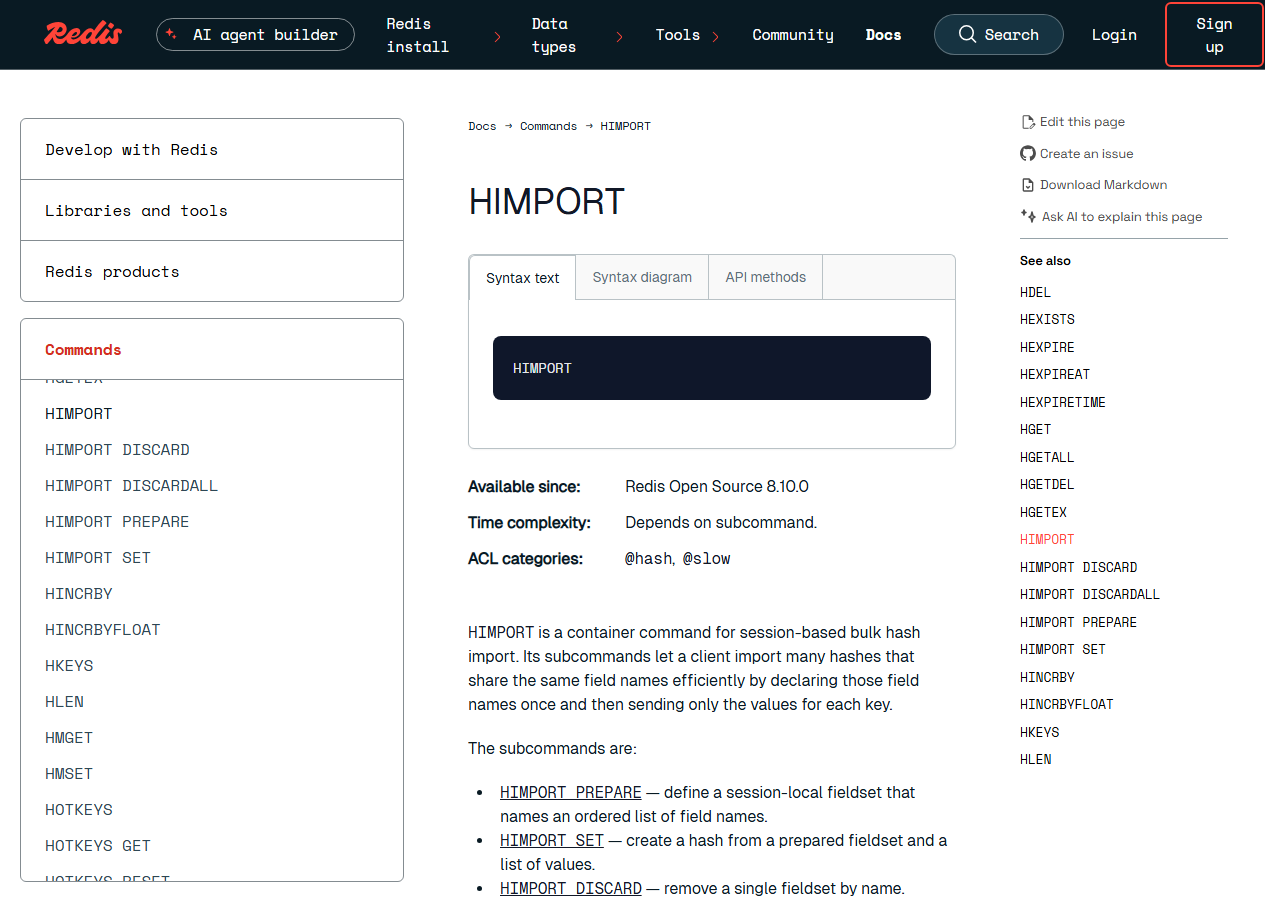
Task: Open HIMPORT DISCARDALL in the See also list
Action: click(1090, 594)
